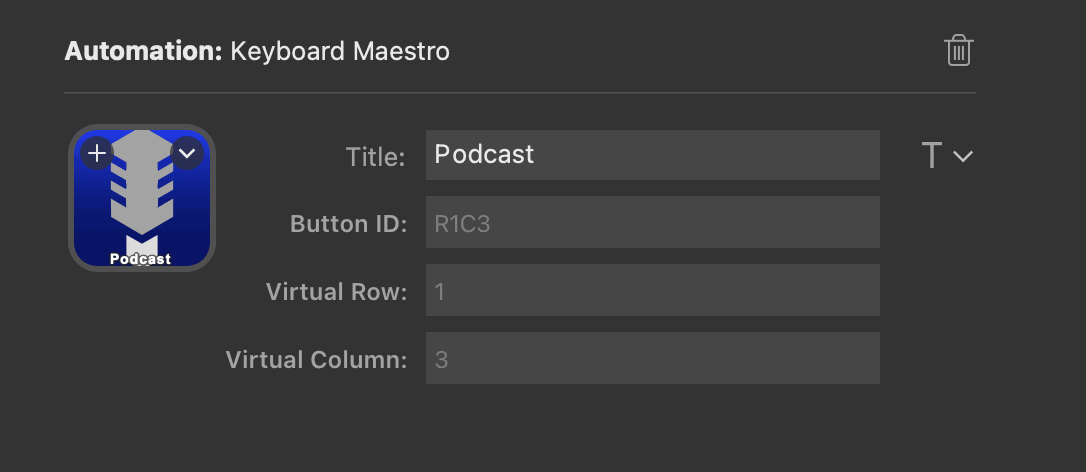The height and width of the screenshot is (472, 1086).
Task: Open the chevron menu on the Podcast button image
Action: [187, 153]
